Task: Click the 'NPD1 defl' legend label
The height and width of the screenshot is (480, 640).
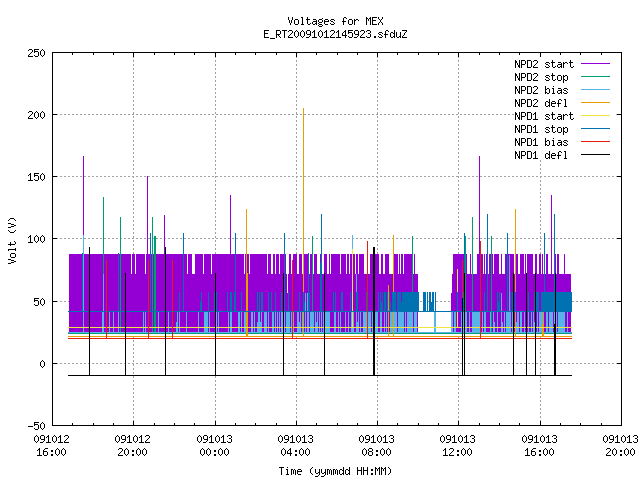Action: pyautogui.click(x=541, y=156)
